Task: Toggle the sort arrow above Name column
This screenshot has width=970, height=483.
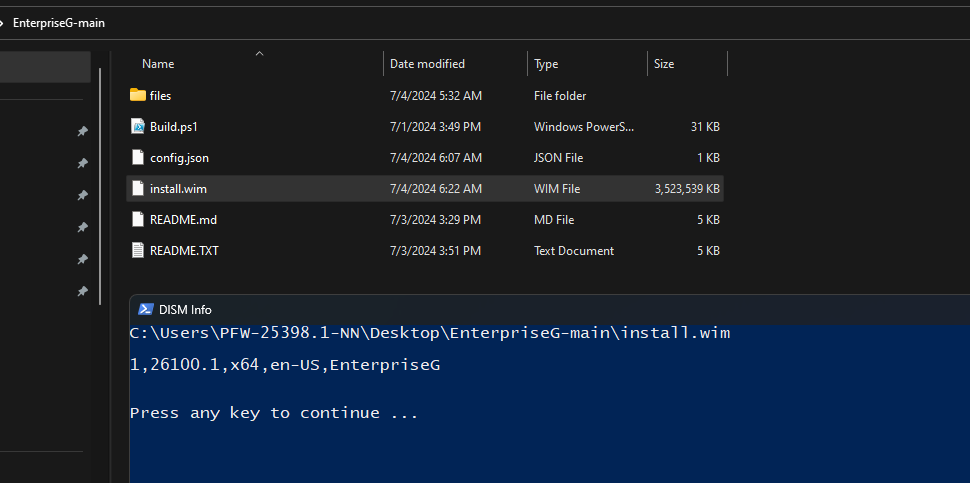Action: click(260, 53)
